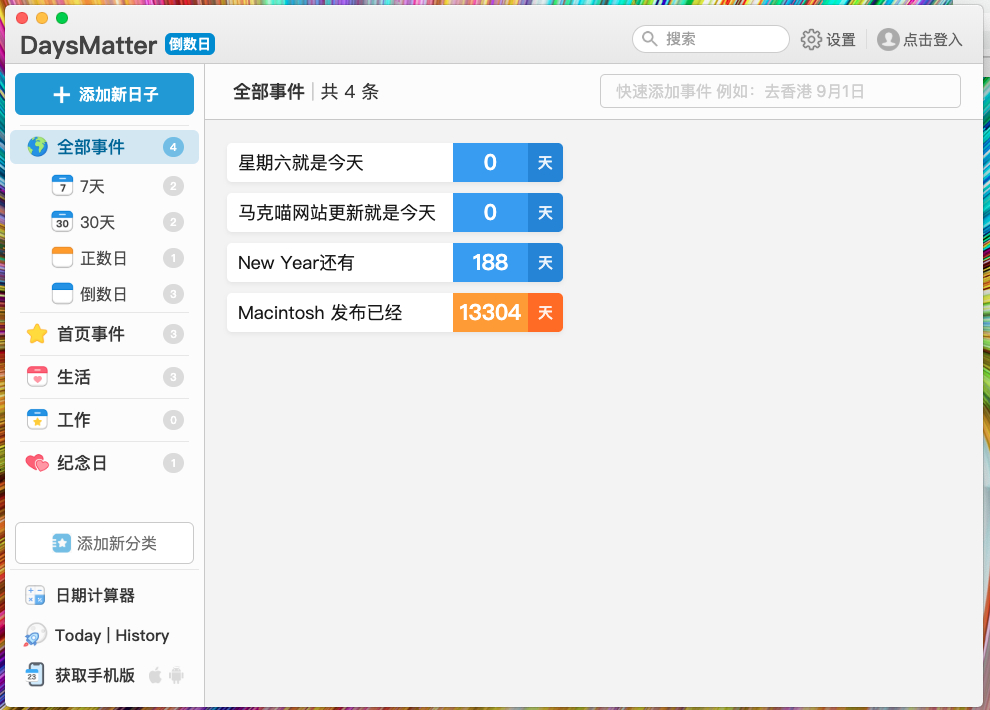This screenshot has height=710, width=990.
Task: Click the rocket icon beside Today | History
Action: coord(35,635)
